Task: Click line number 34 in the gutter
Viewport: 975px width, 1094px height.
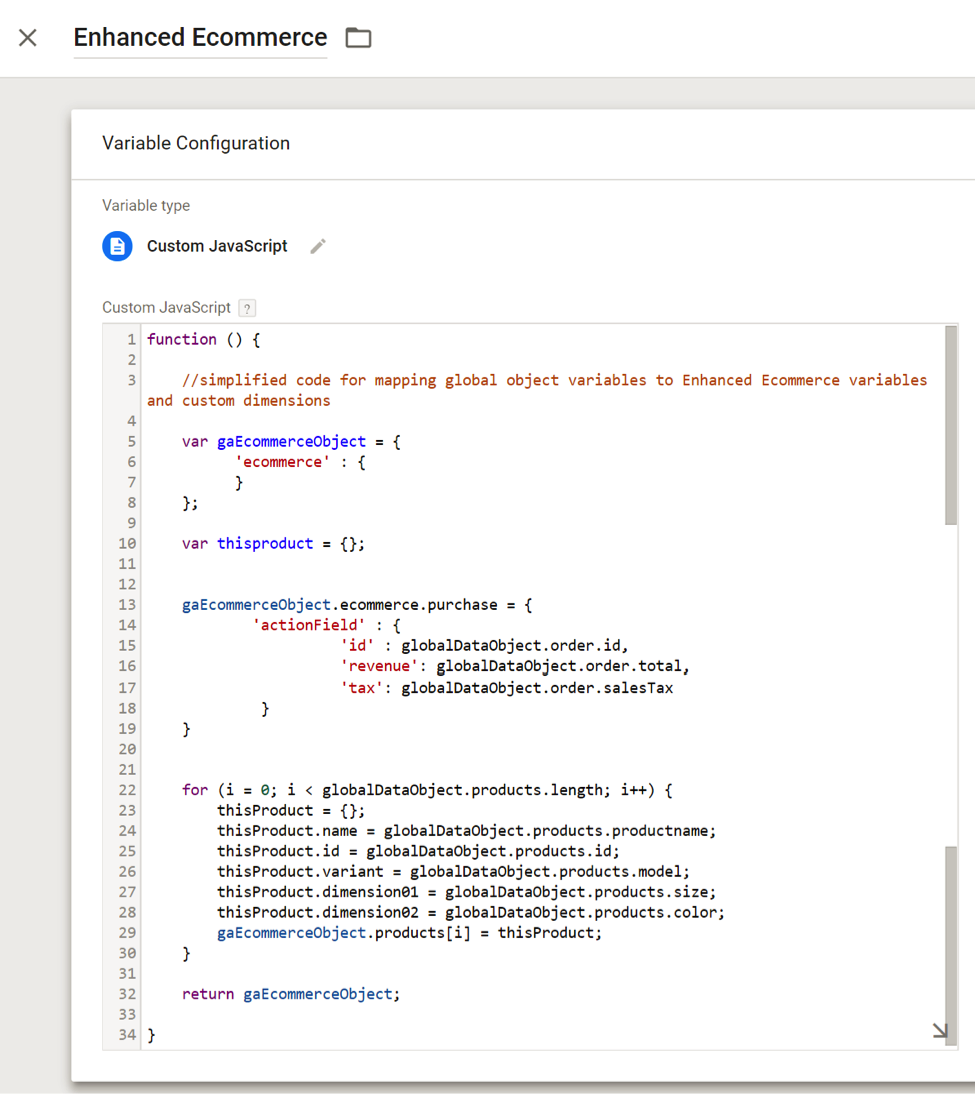Action: pyautogui.click(x=127, y=1035)
